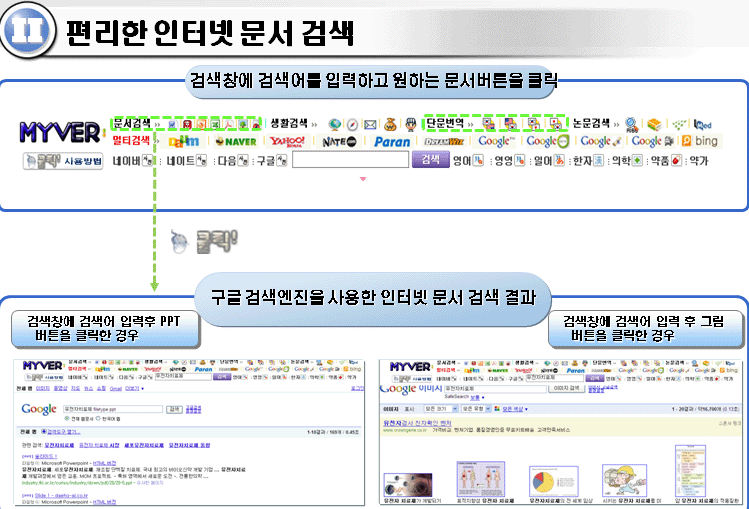Click the NATE logo in 멀티검색 row

[x=339, y=141]
